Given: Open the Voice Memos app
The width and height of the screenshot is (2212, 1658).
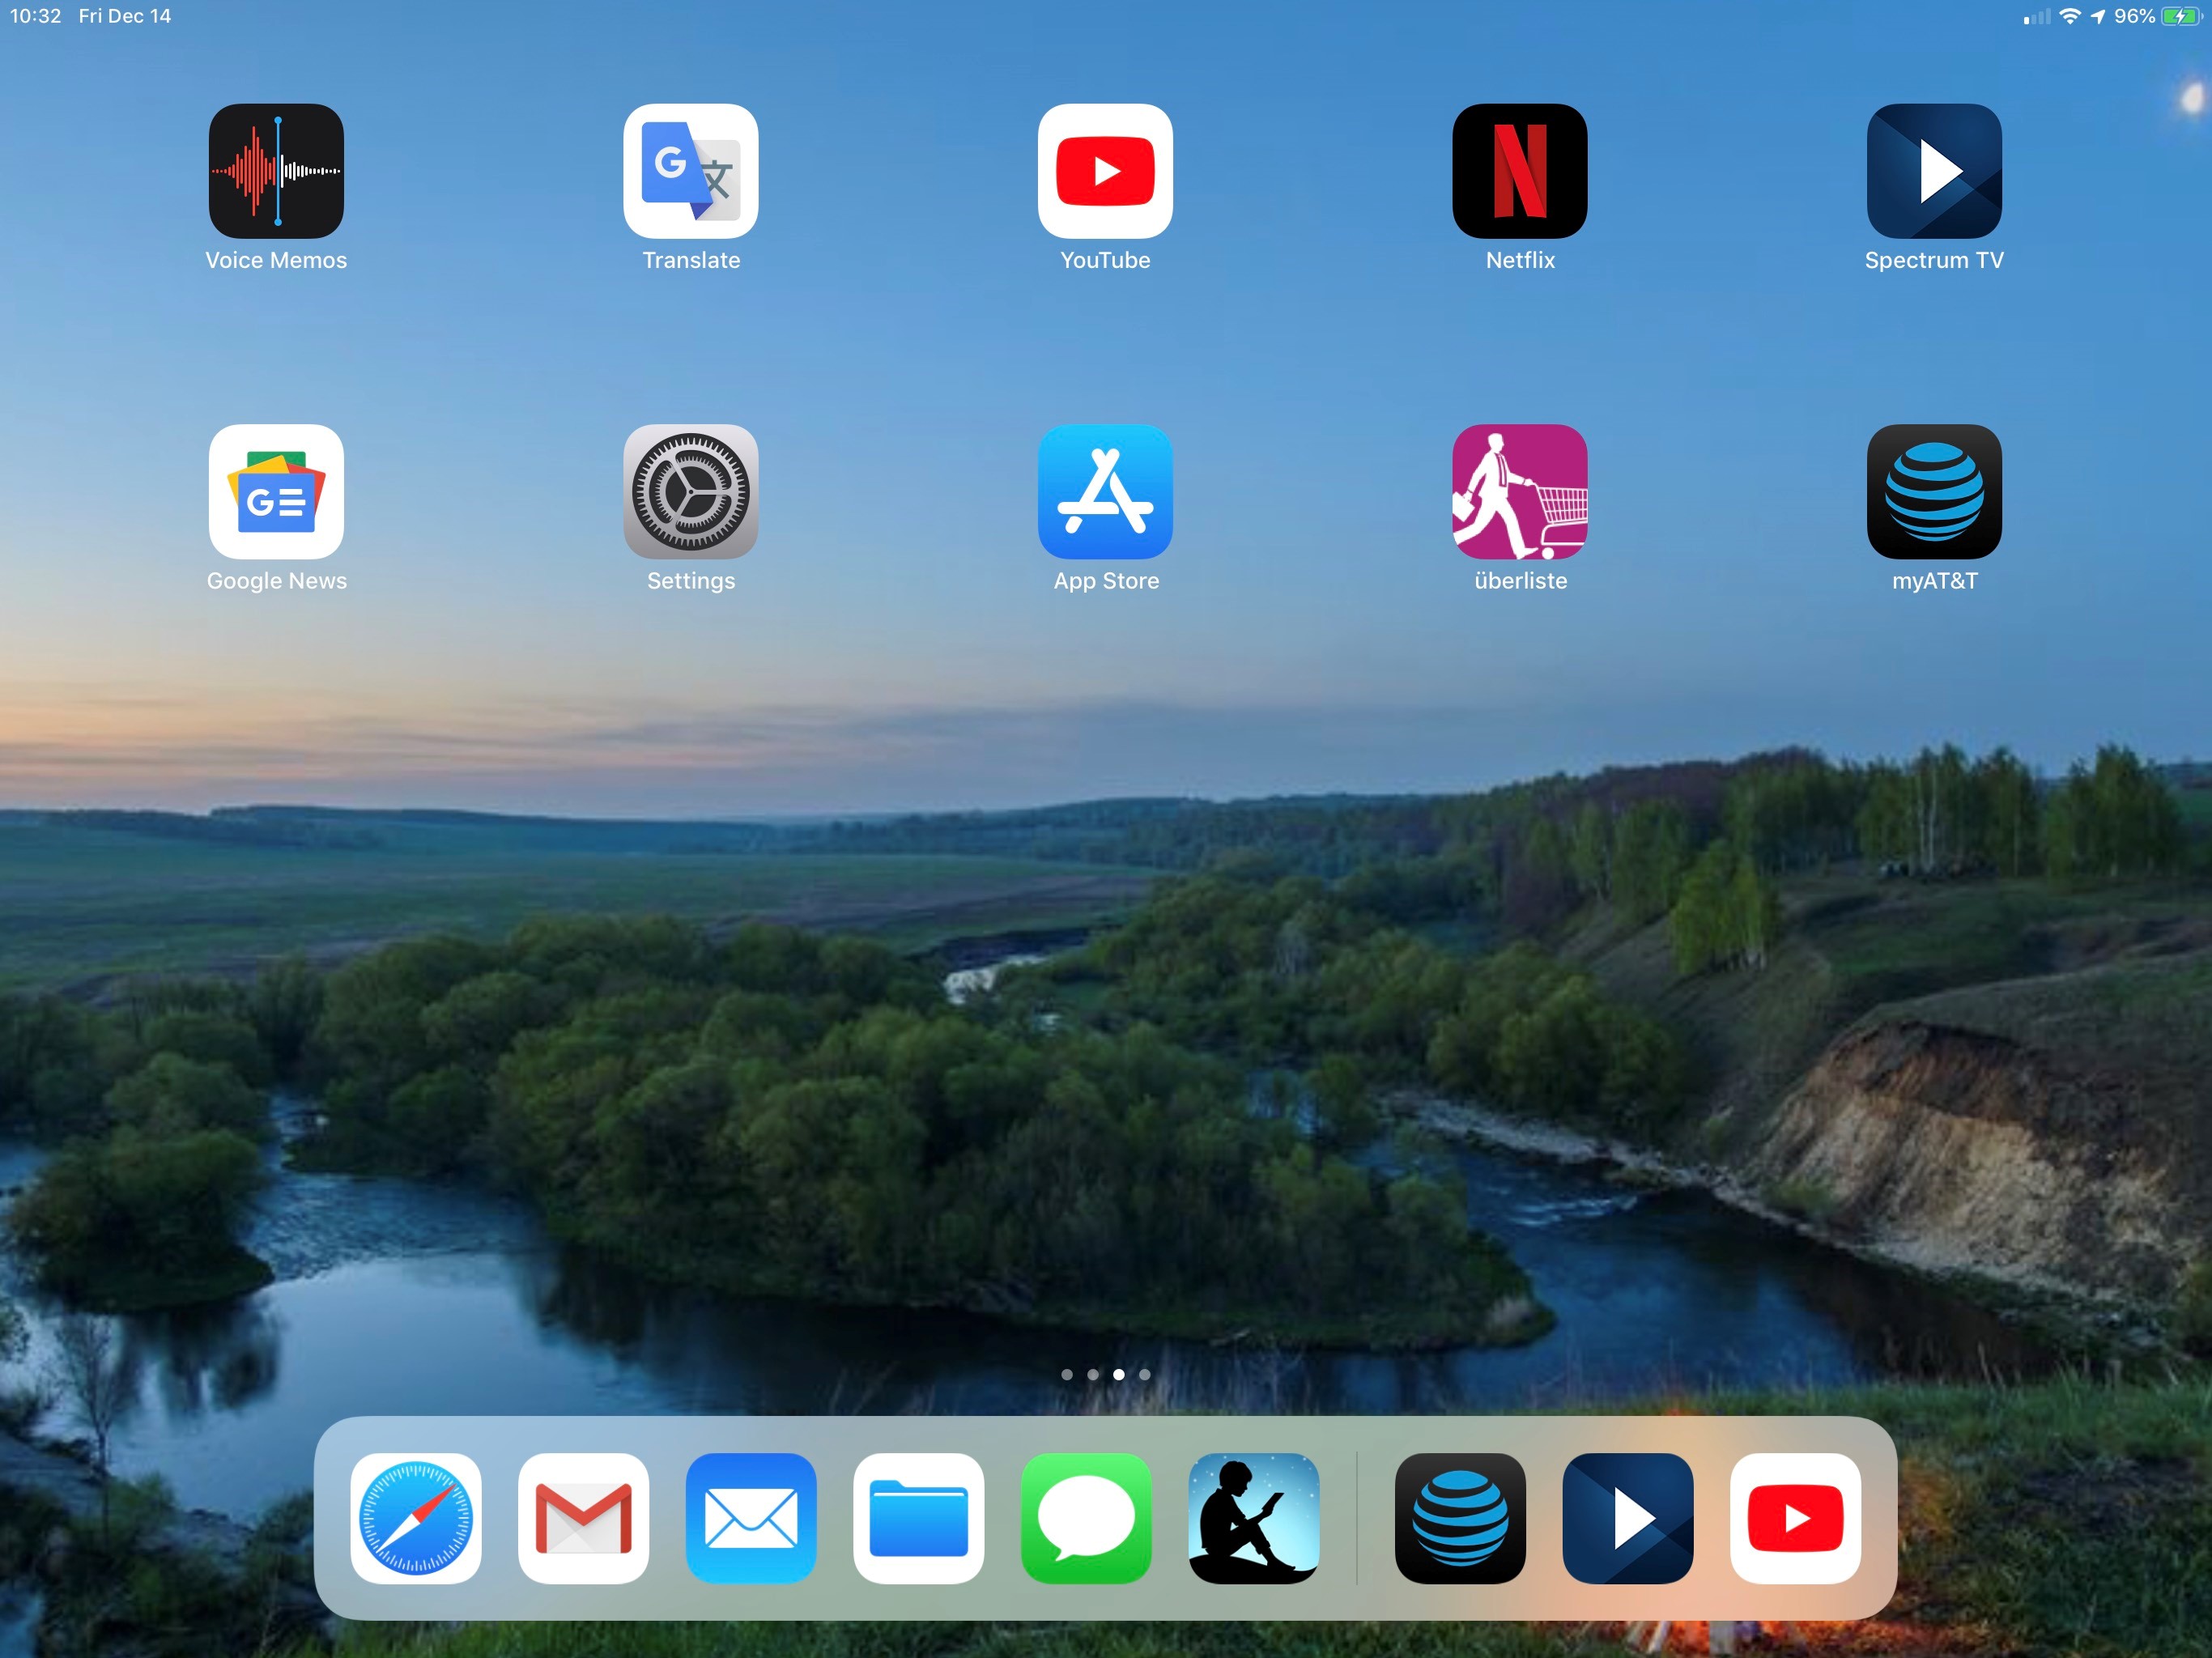Looking at the screenshot, I should pos(276,171).
